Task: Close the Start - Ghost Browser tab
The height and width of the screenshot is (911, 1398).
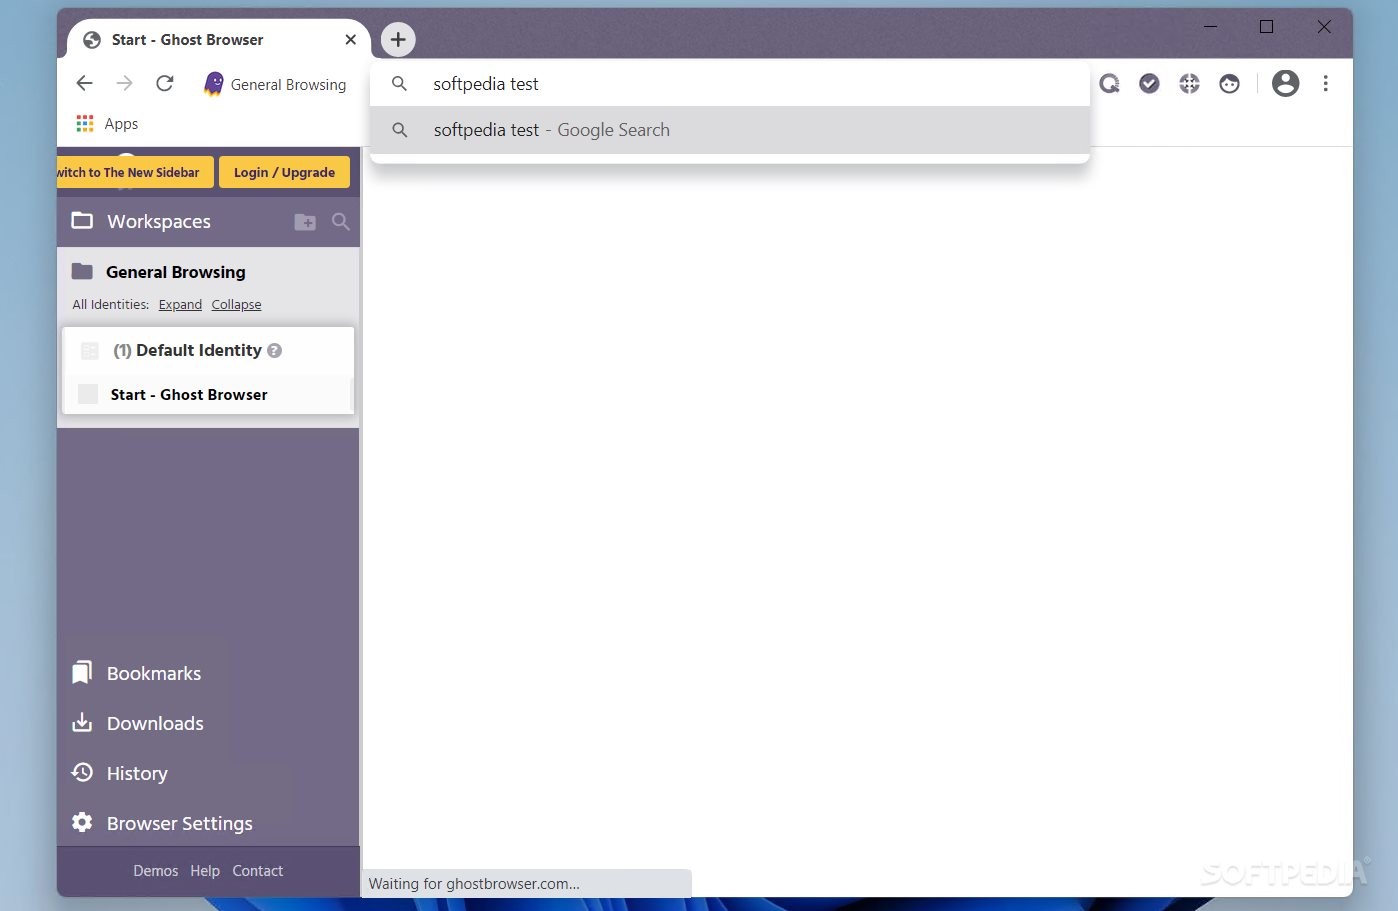Action: pyautogui.click(x=350, y=40)
